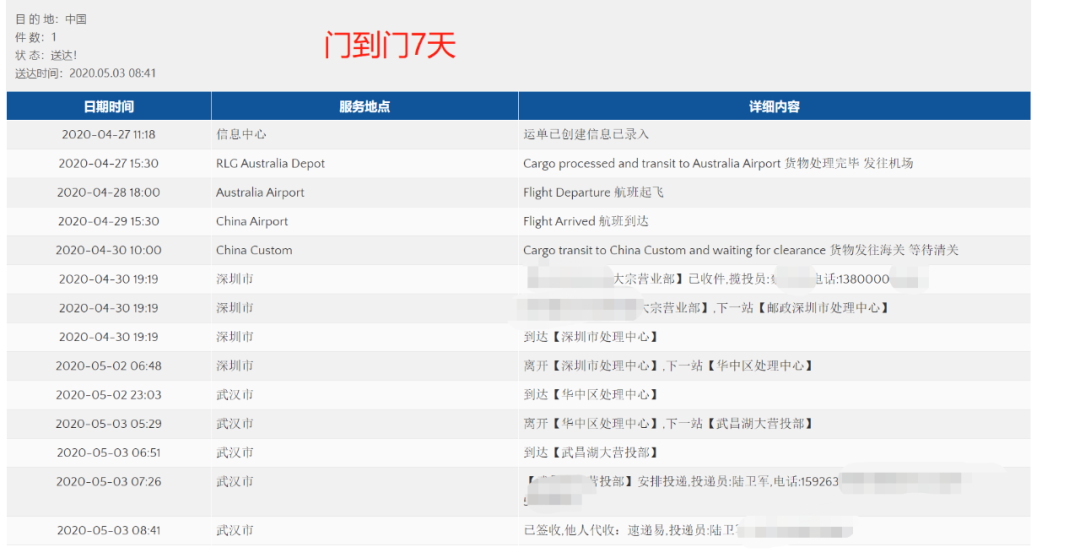Click 深圳市 in the 已收件 row
Image resolution: width=1080 pixels, height=558 pixels.
coord(235,279)
